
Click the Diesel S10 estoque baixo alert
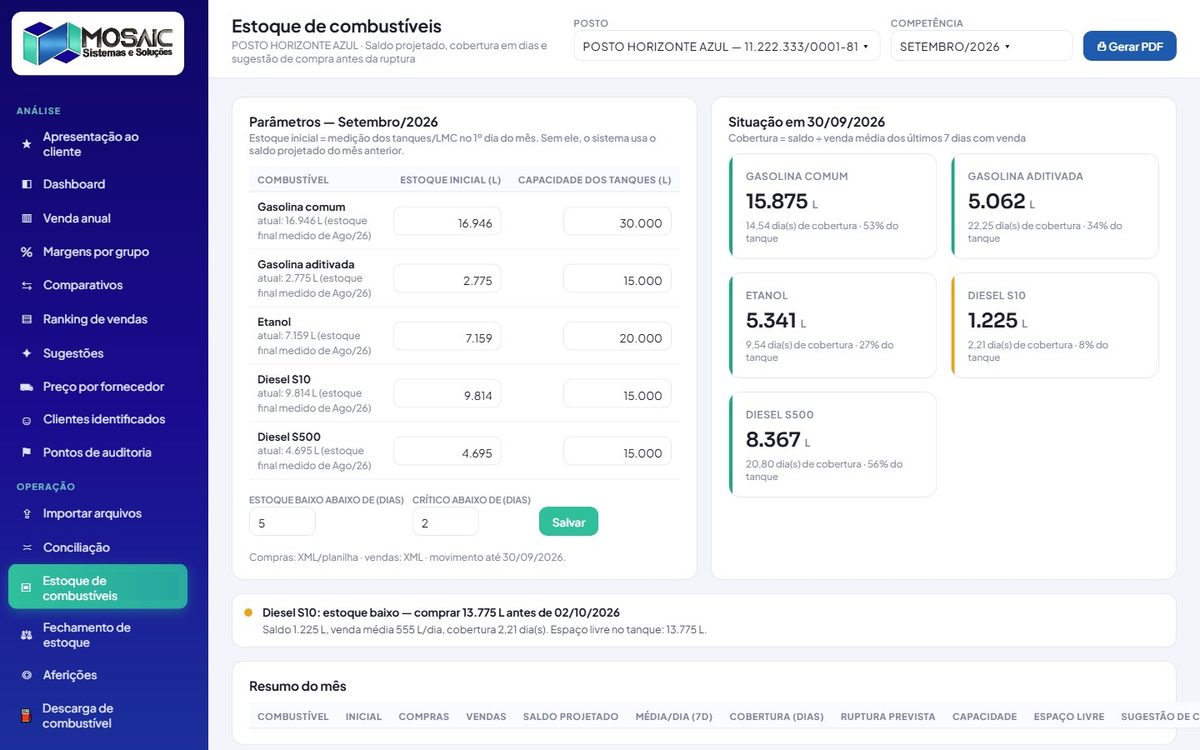704,620
